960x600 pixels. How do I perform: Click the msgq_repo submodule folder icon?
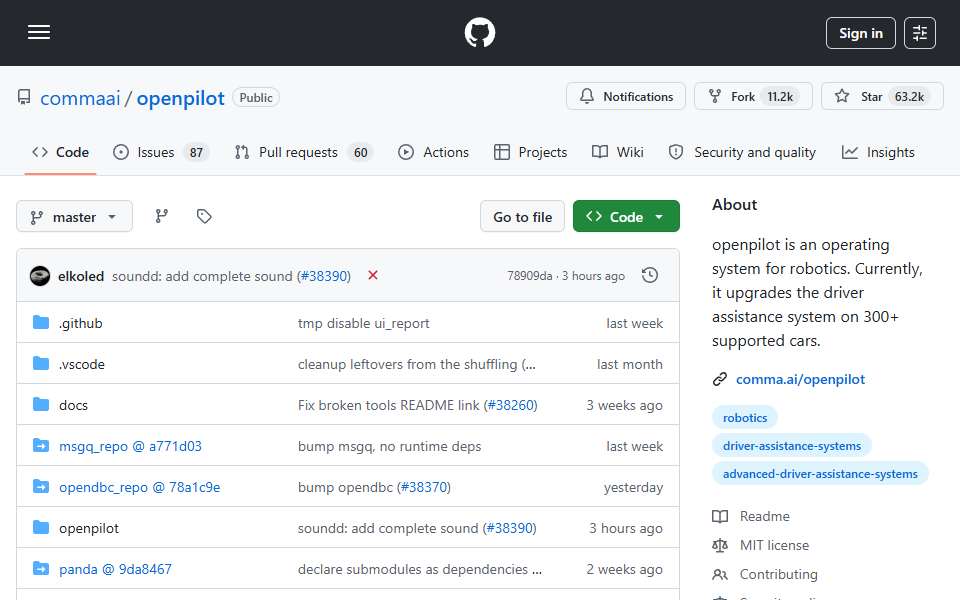coord(41,446)
